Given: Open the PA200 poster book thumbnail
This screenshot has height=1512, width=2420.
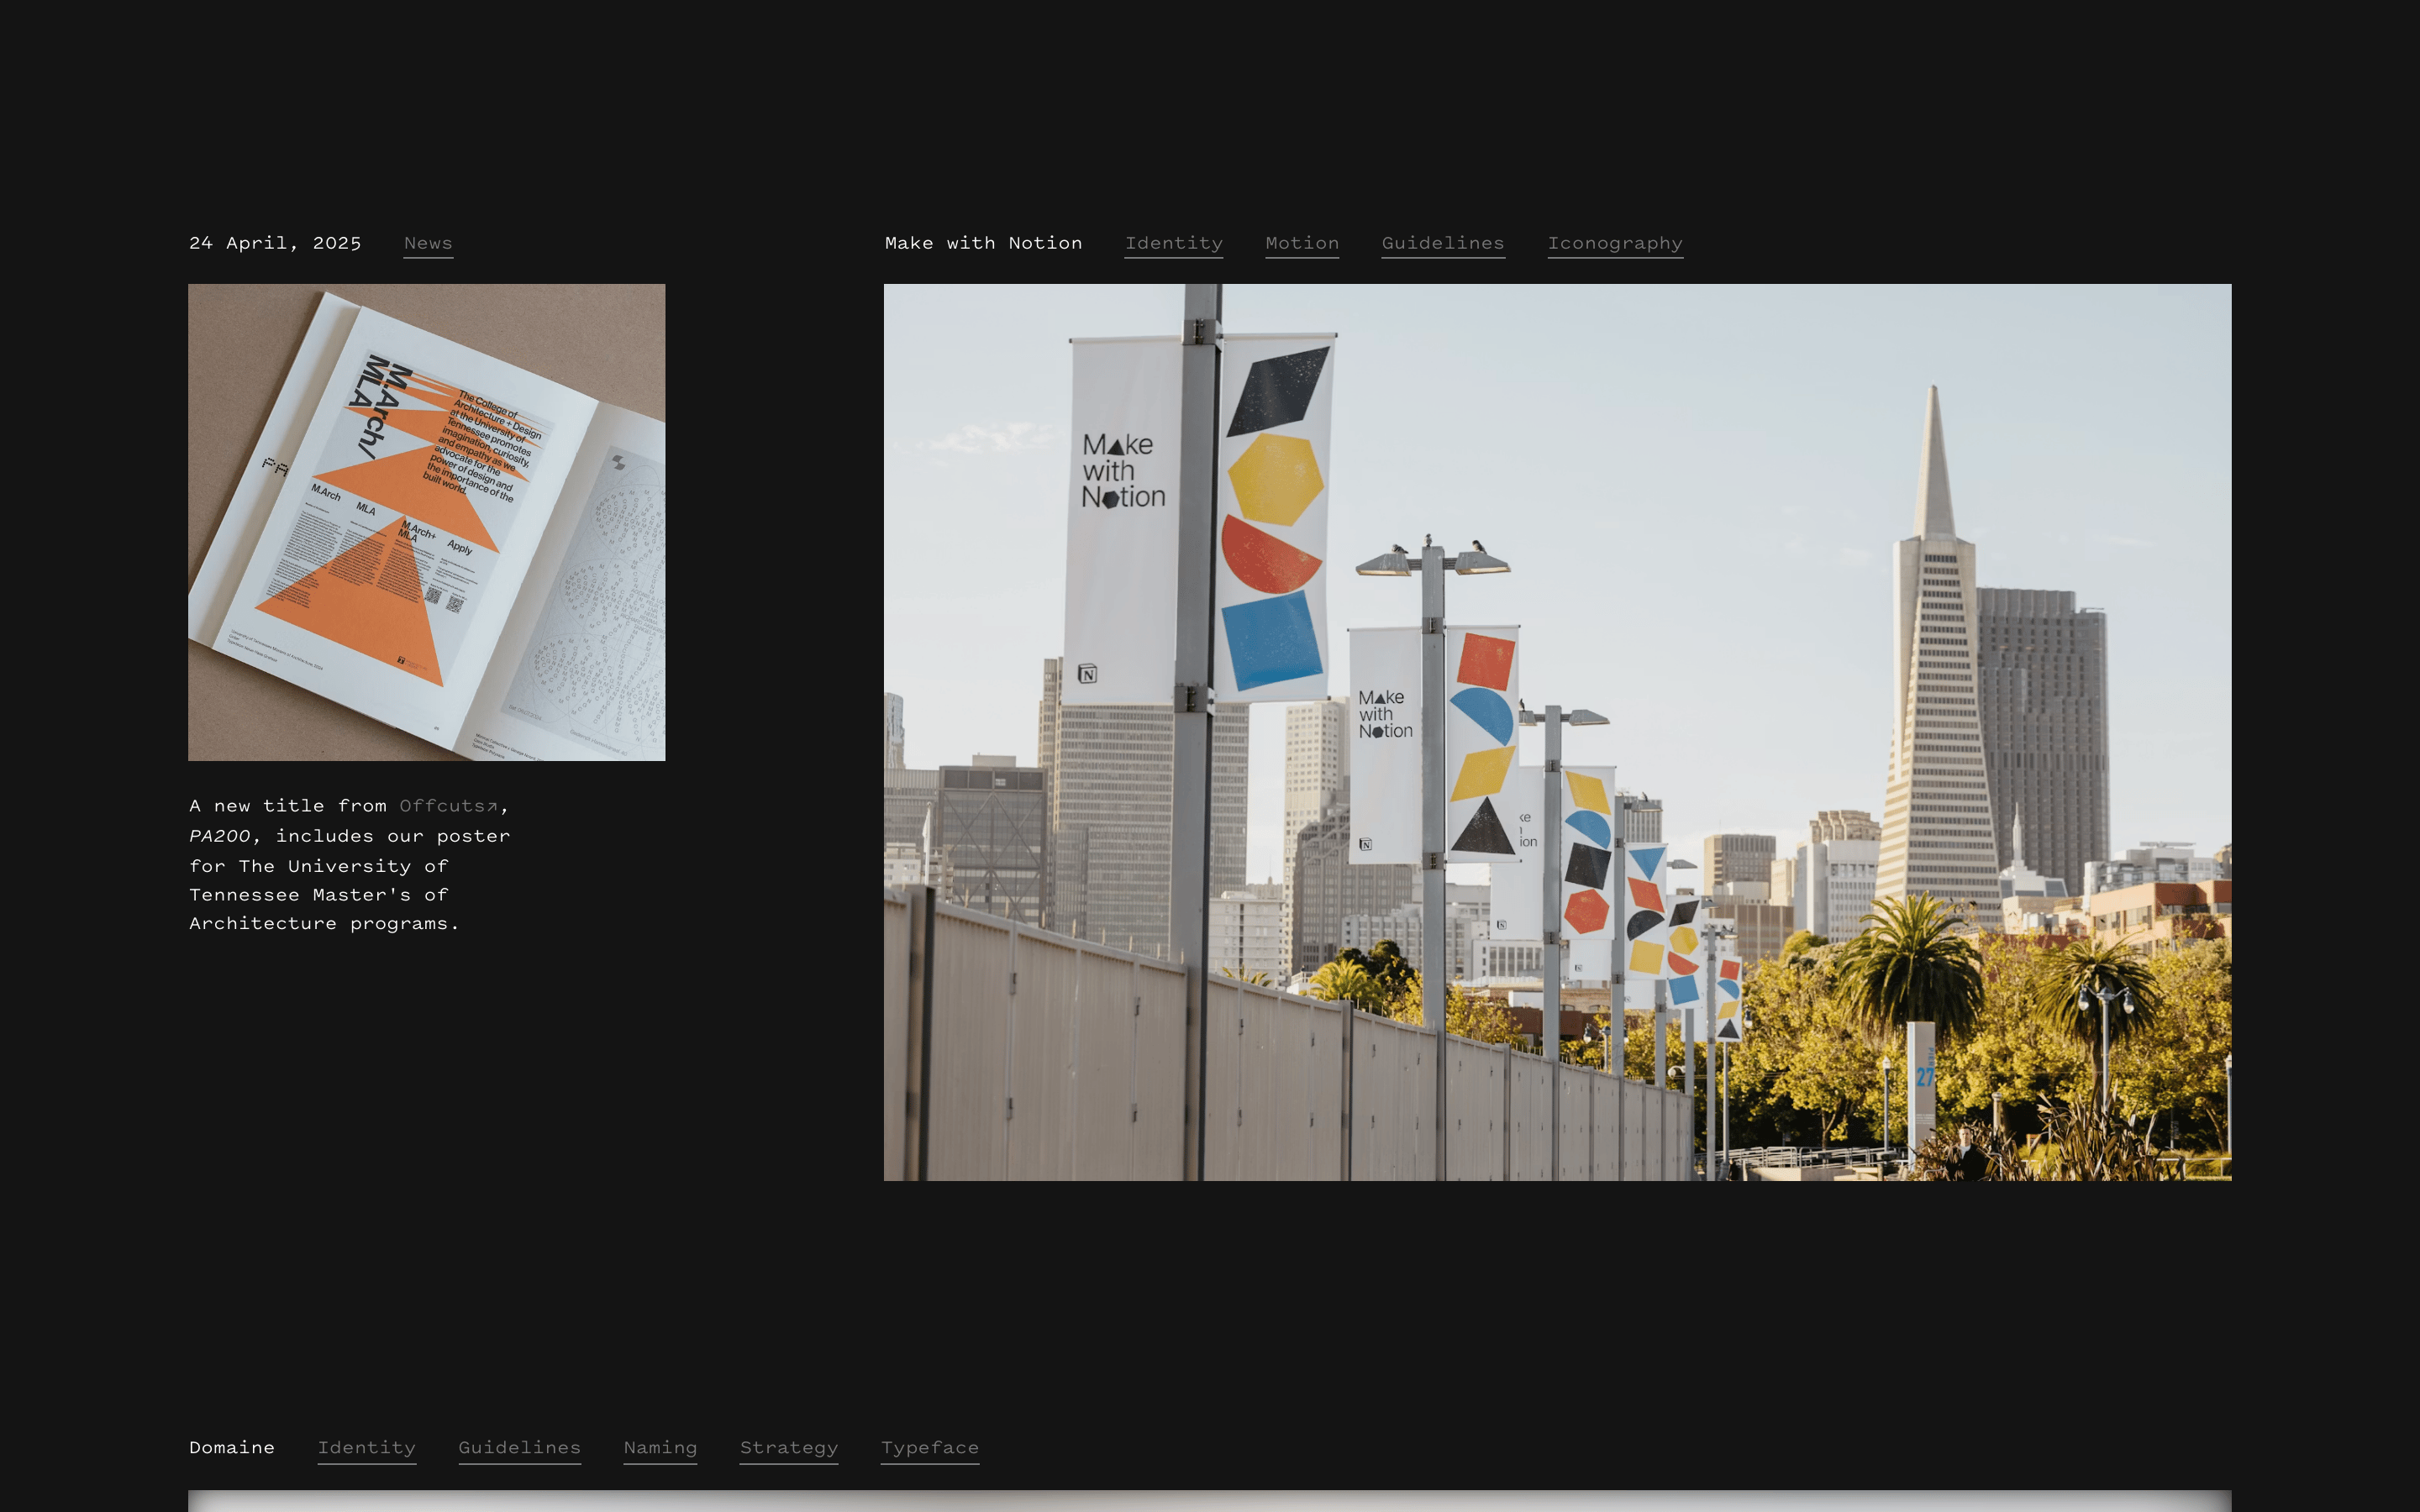Looking at the screenshot, I should (427, 522).
